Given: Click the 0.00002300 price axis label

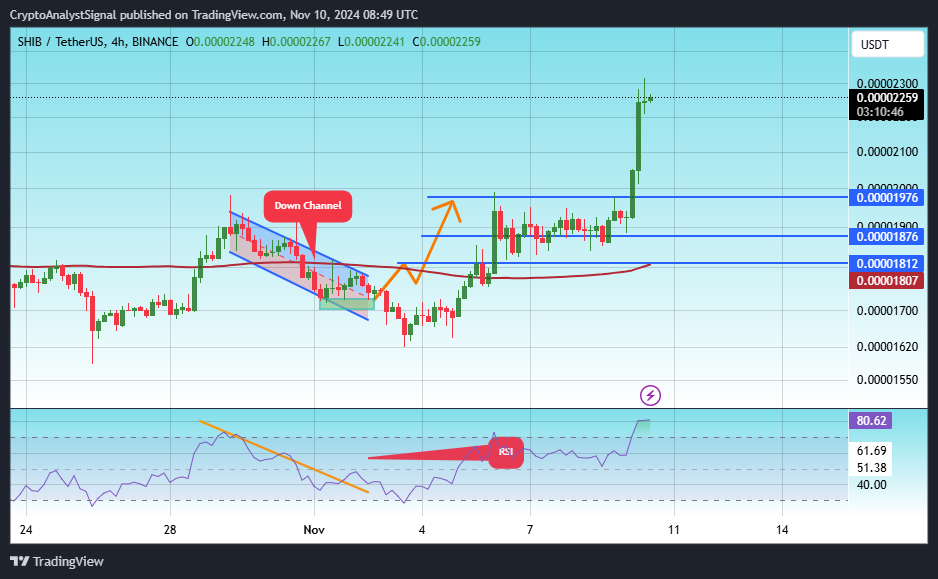Looking at the screenshot, I should click(887, 84).
